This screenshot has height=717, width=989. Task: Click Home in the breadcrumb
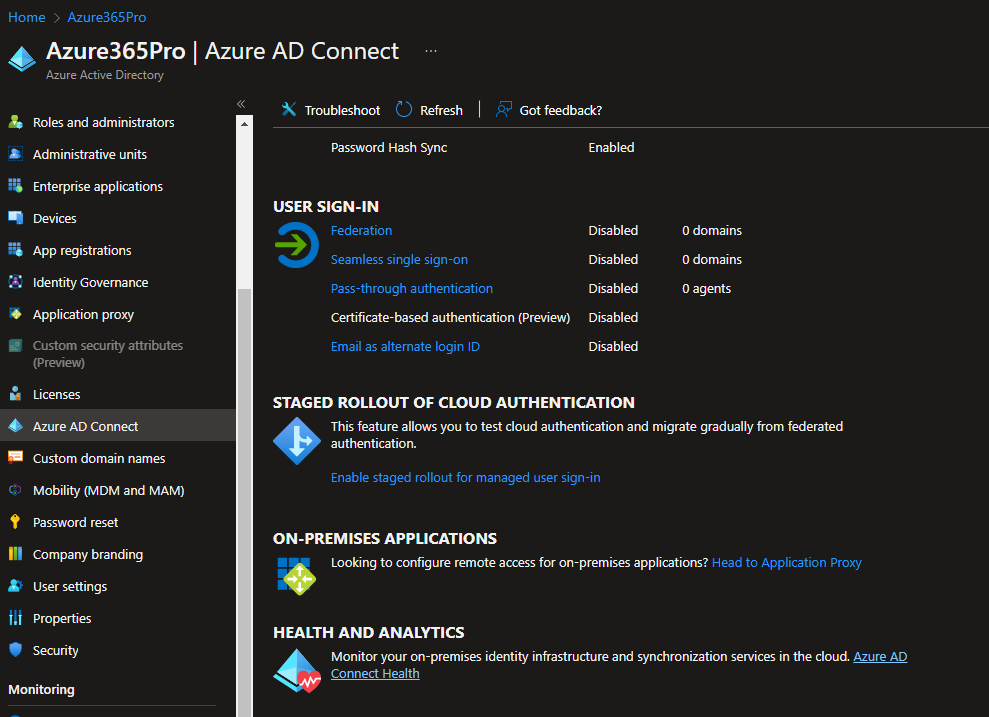pos(26,17)
